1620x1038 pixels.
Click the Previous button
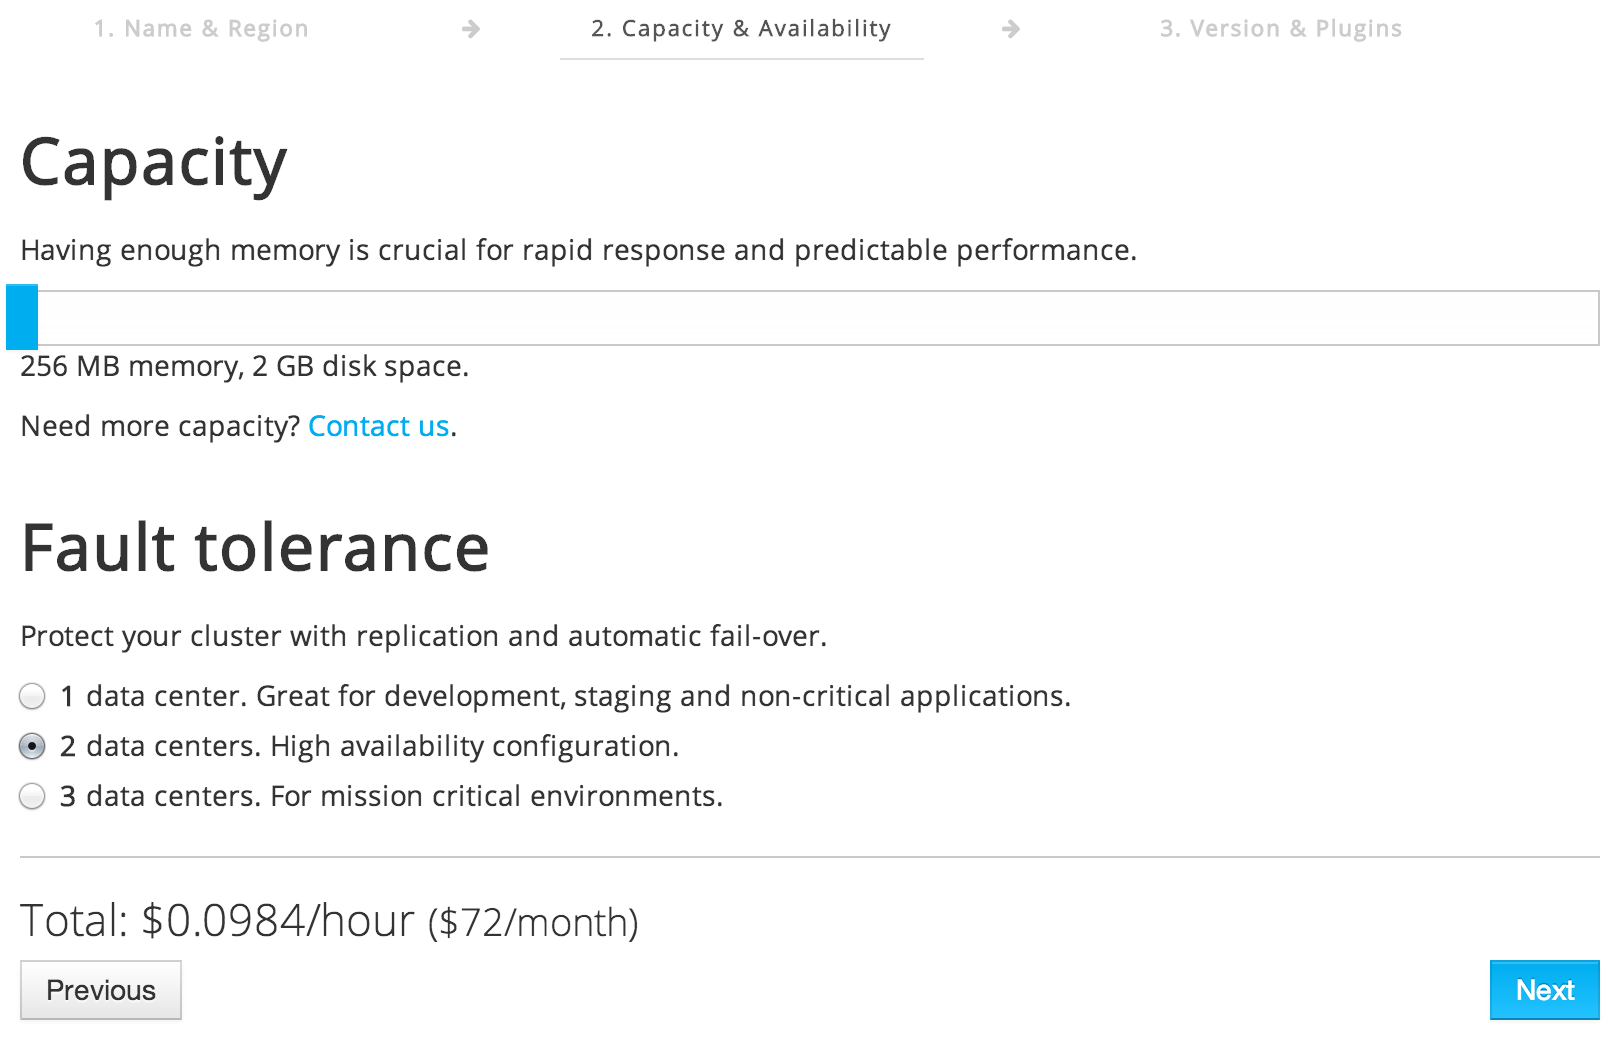[100, 990]
